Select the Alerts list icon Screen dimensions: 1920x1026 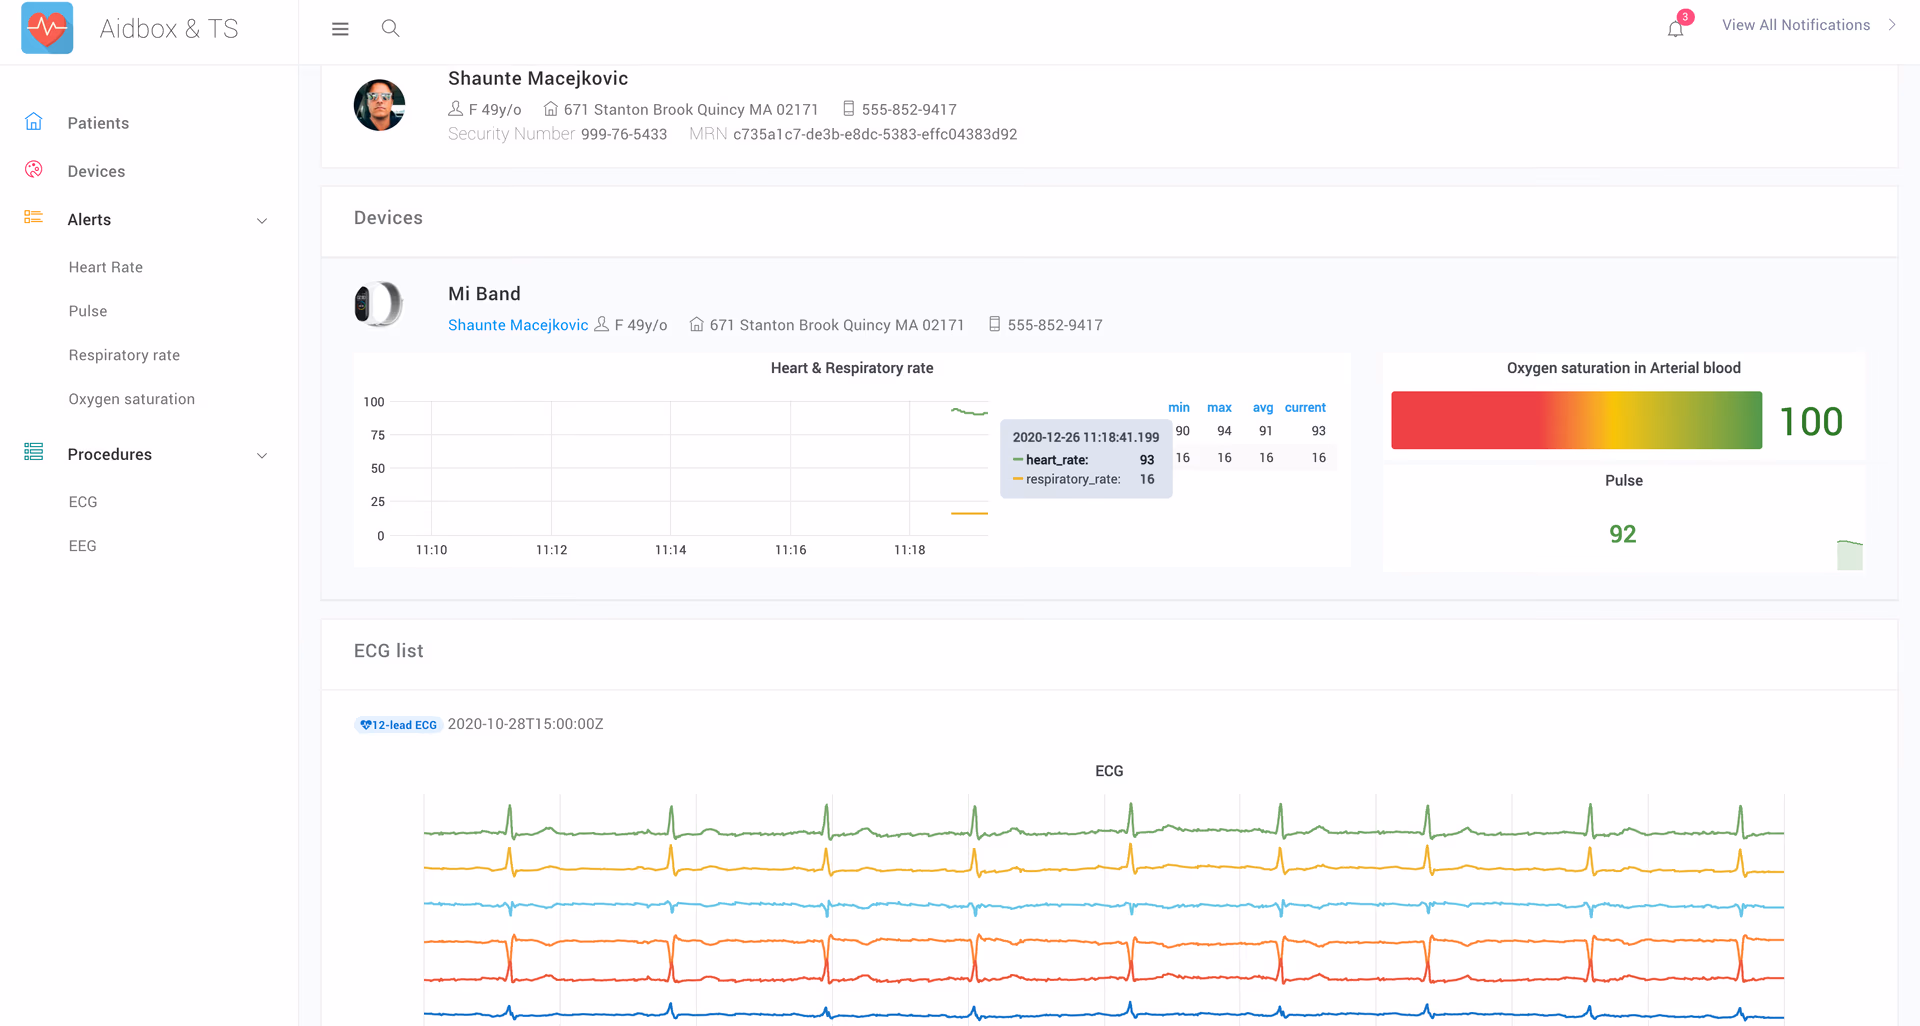tap(33, 219)
